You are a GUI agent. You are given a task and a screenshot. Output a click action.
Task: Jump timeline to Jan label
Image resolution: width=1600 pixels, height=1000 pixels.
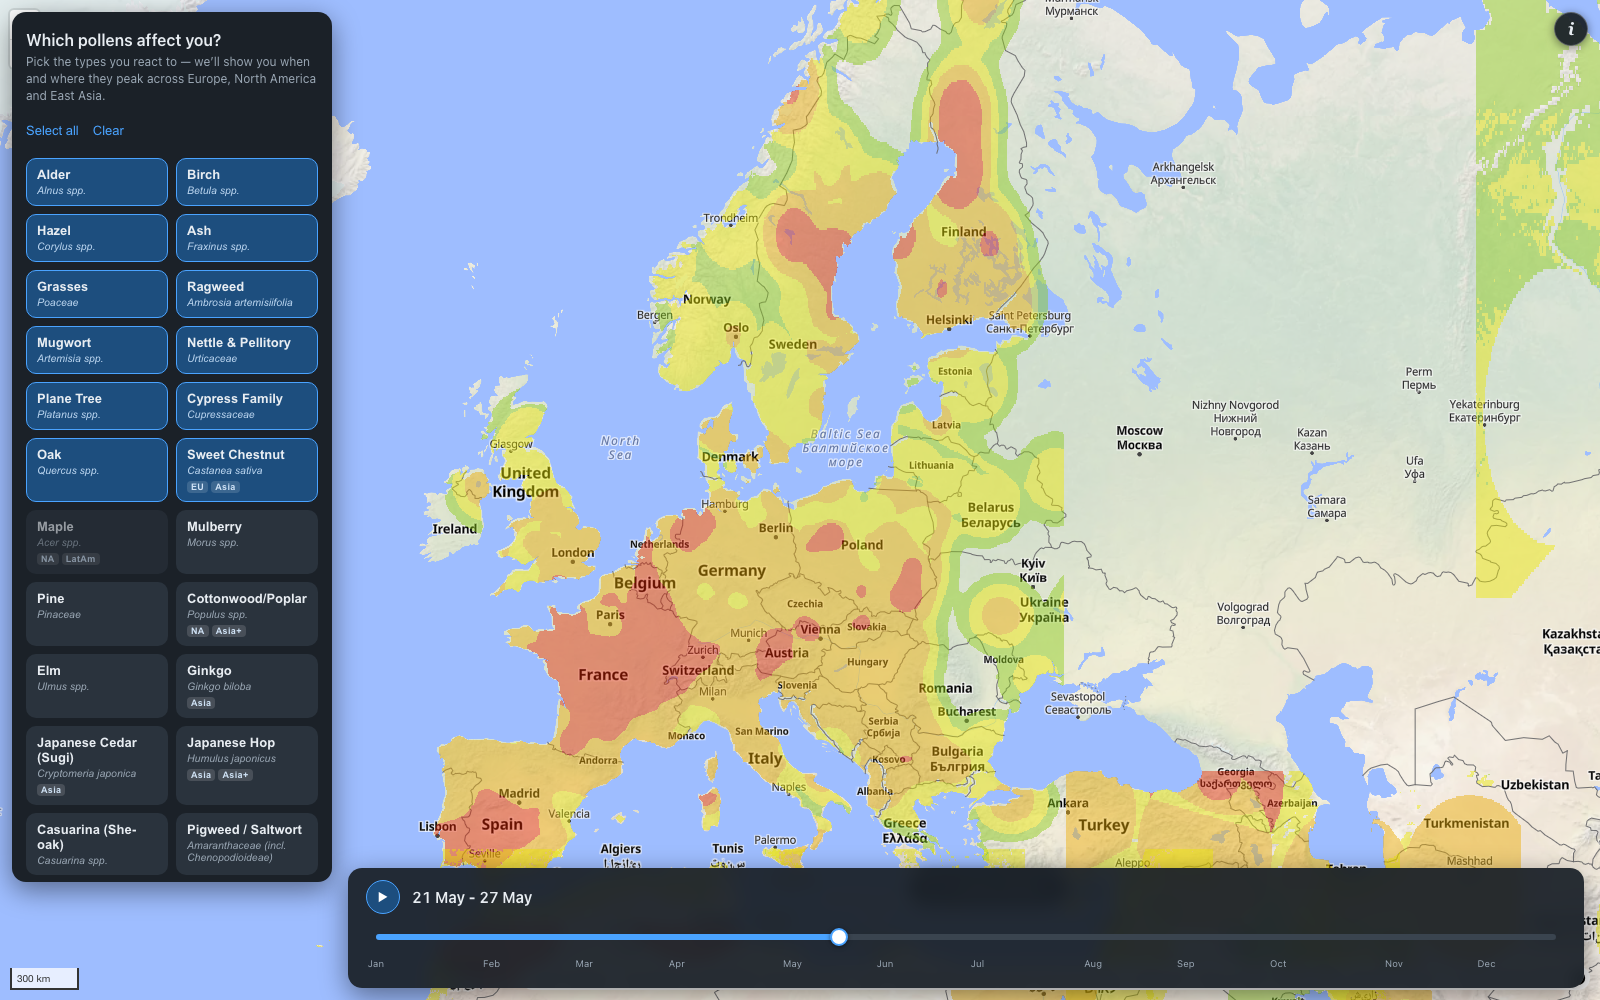376,964
